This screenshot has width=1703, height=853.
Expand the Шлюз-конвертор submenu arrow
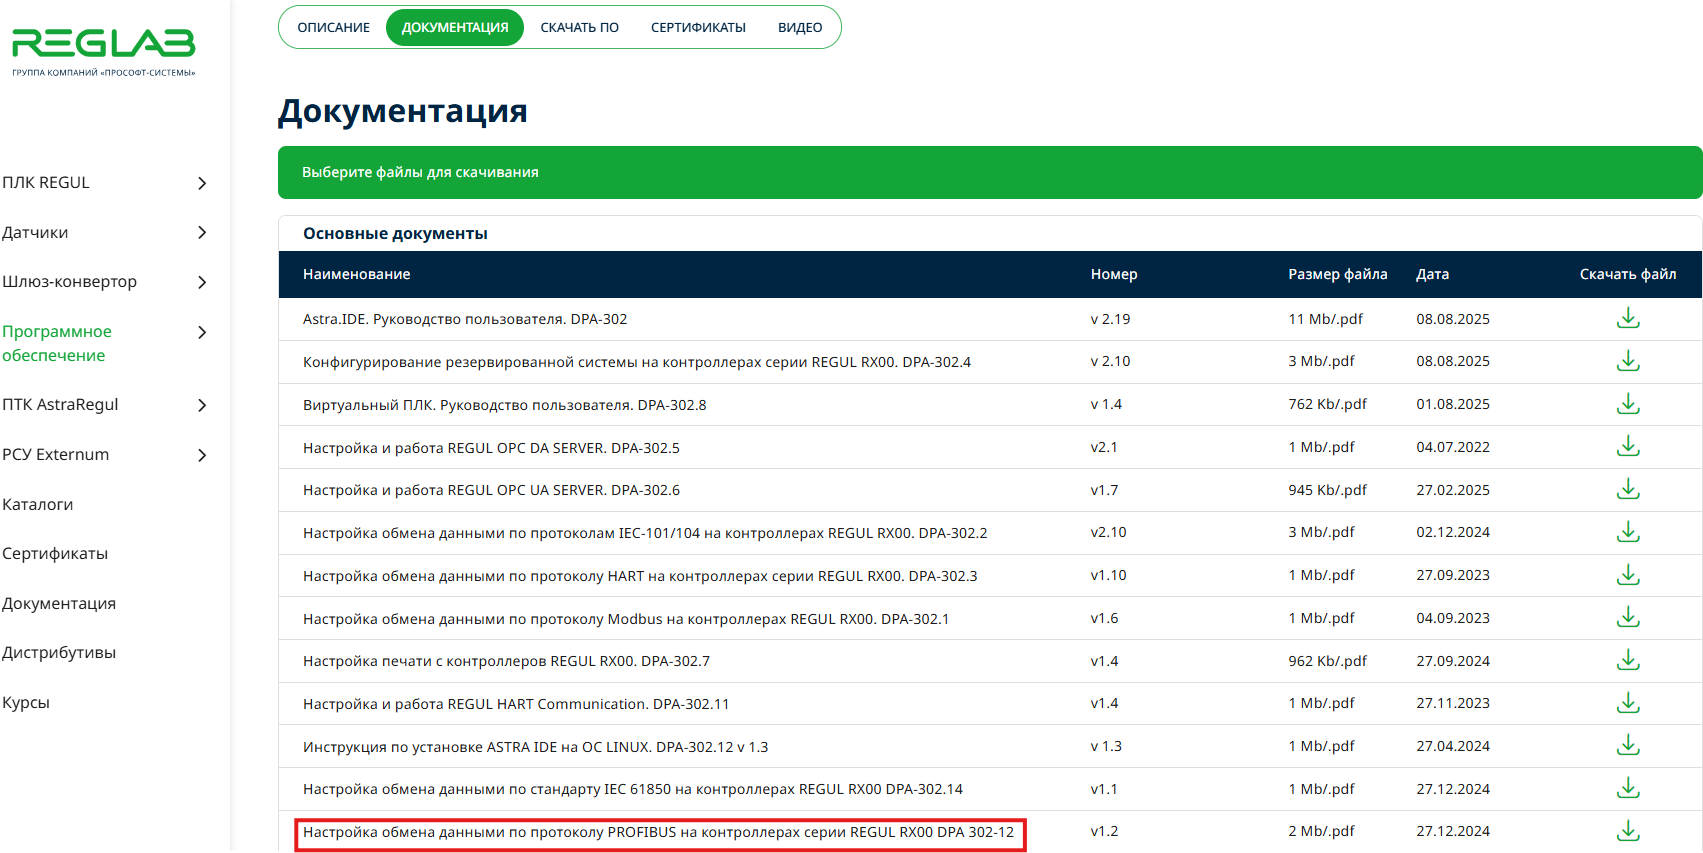click(x=202, y=282)
